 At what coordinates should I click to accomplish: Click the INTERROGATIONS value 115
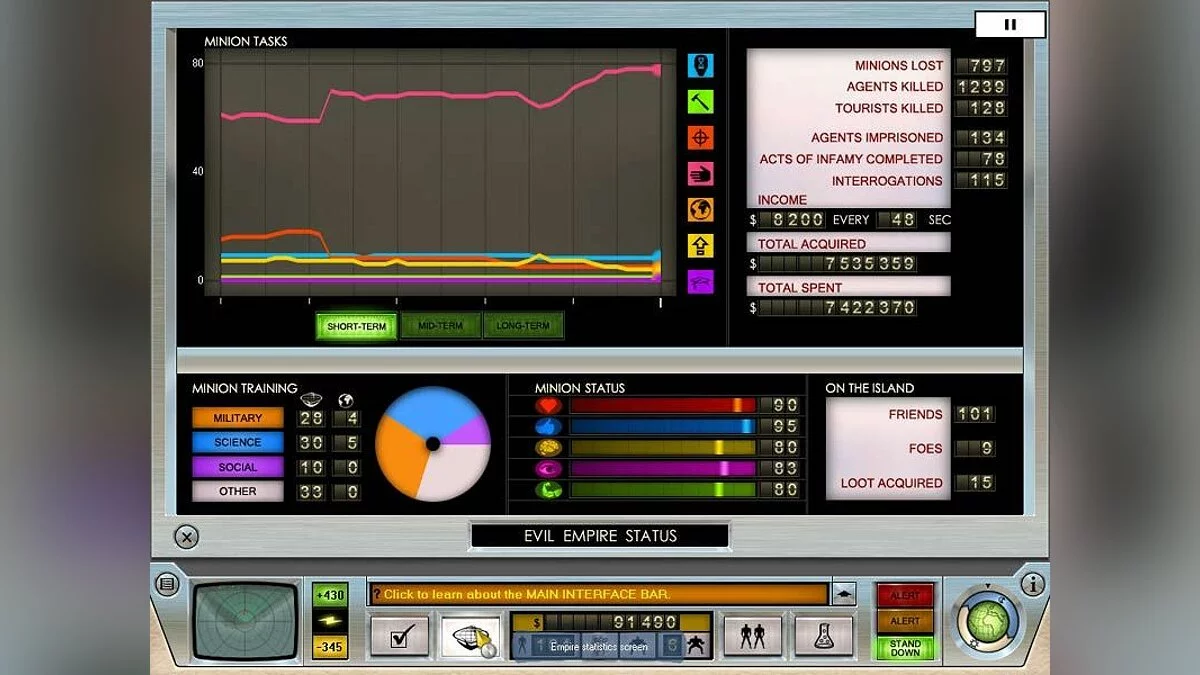click(980, 181)
